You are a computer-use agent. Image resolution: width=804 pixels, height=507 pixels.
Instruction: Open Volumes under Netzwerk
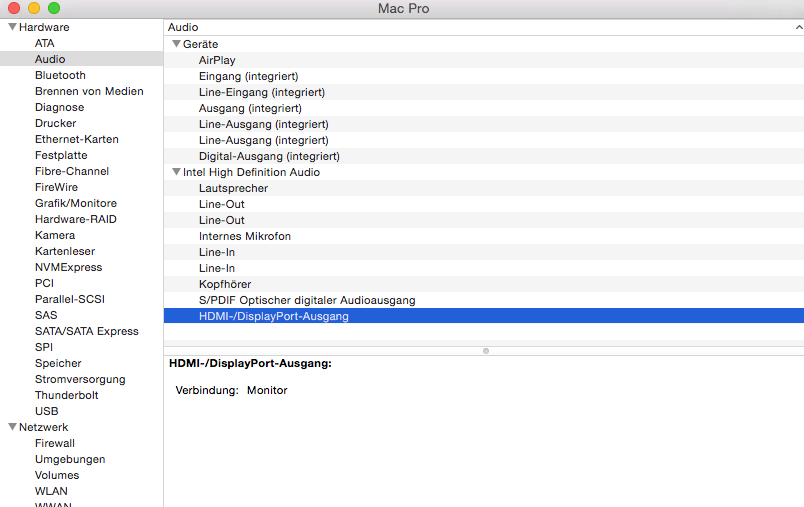[57, 475]
